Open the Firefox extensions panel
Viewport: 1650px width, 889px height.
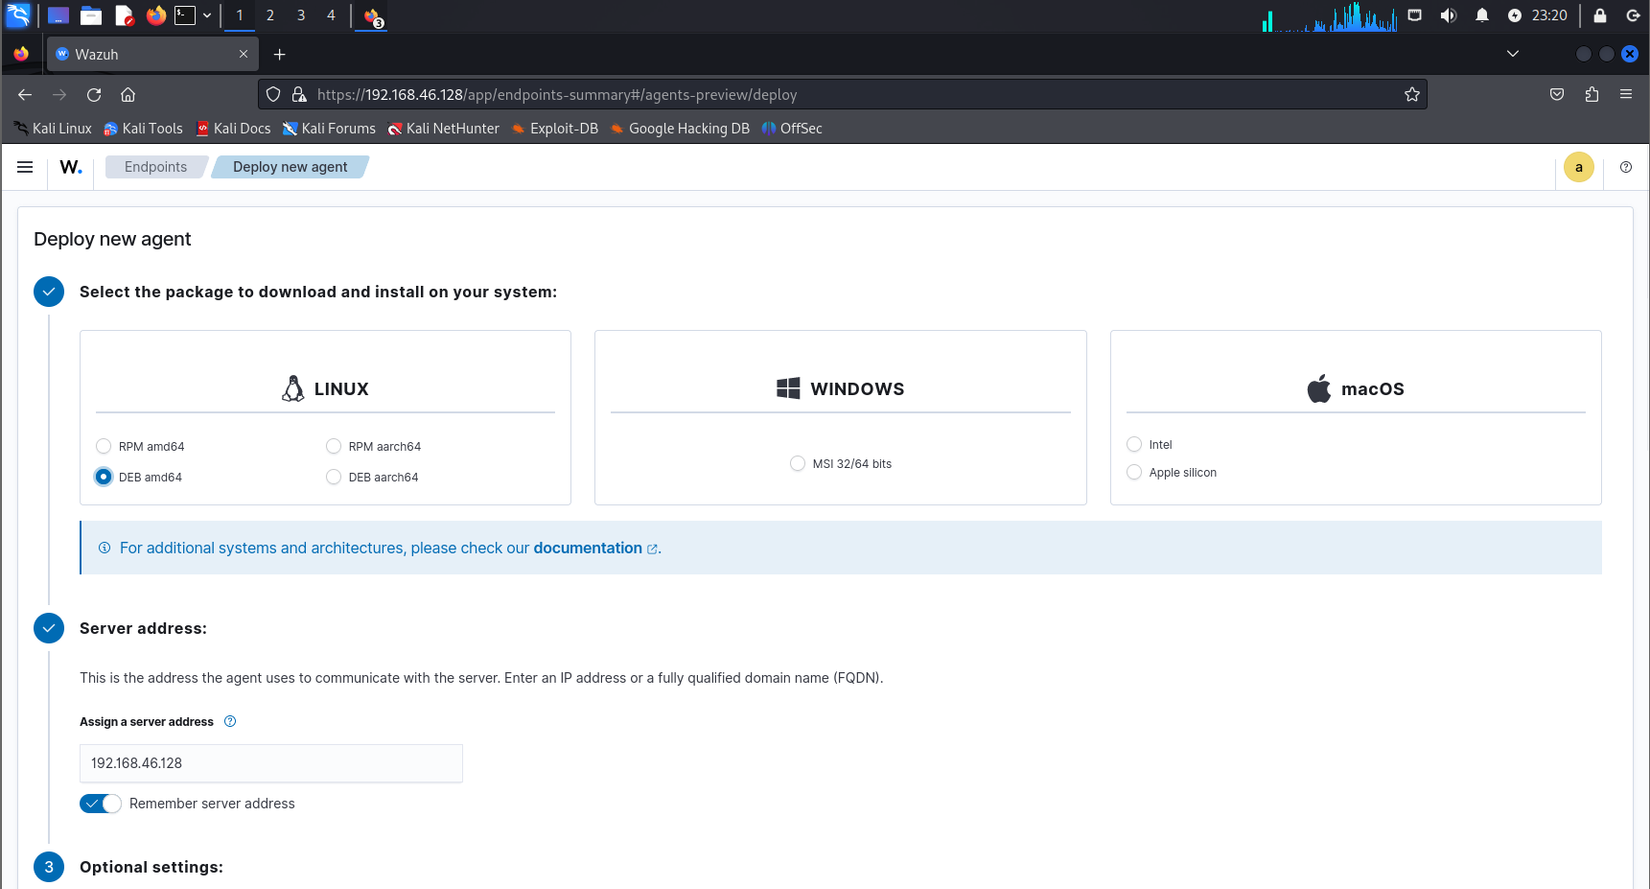(1592, 94)
